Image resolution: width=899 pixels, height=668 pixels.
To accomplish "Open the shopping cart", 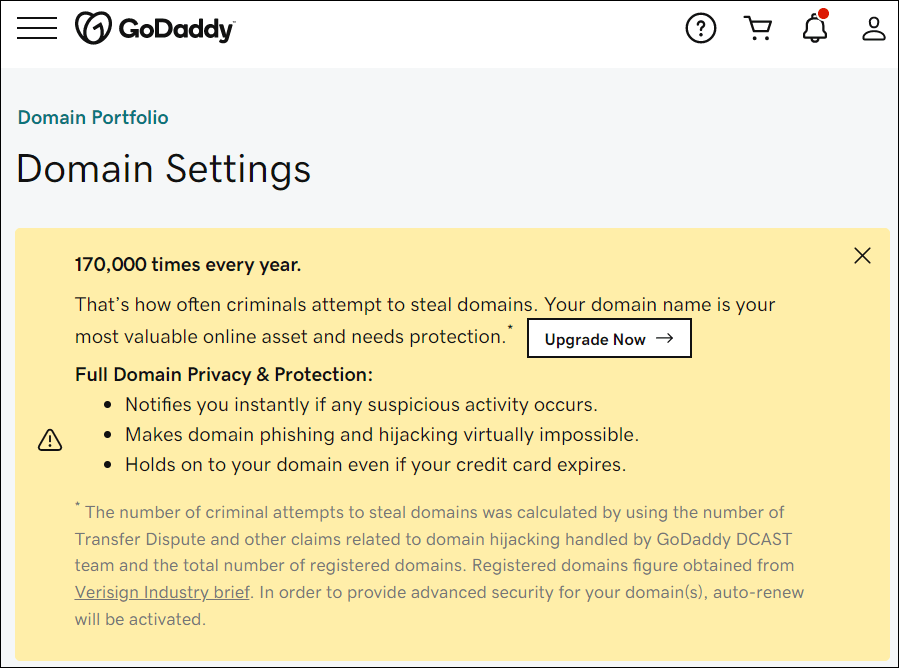I will (758, 28).
